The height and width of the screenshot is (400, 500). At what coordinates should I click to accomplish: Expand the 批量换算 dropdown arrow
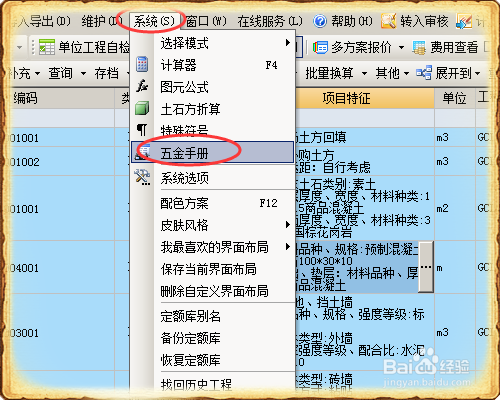point(364,73)
